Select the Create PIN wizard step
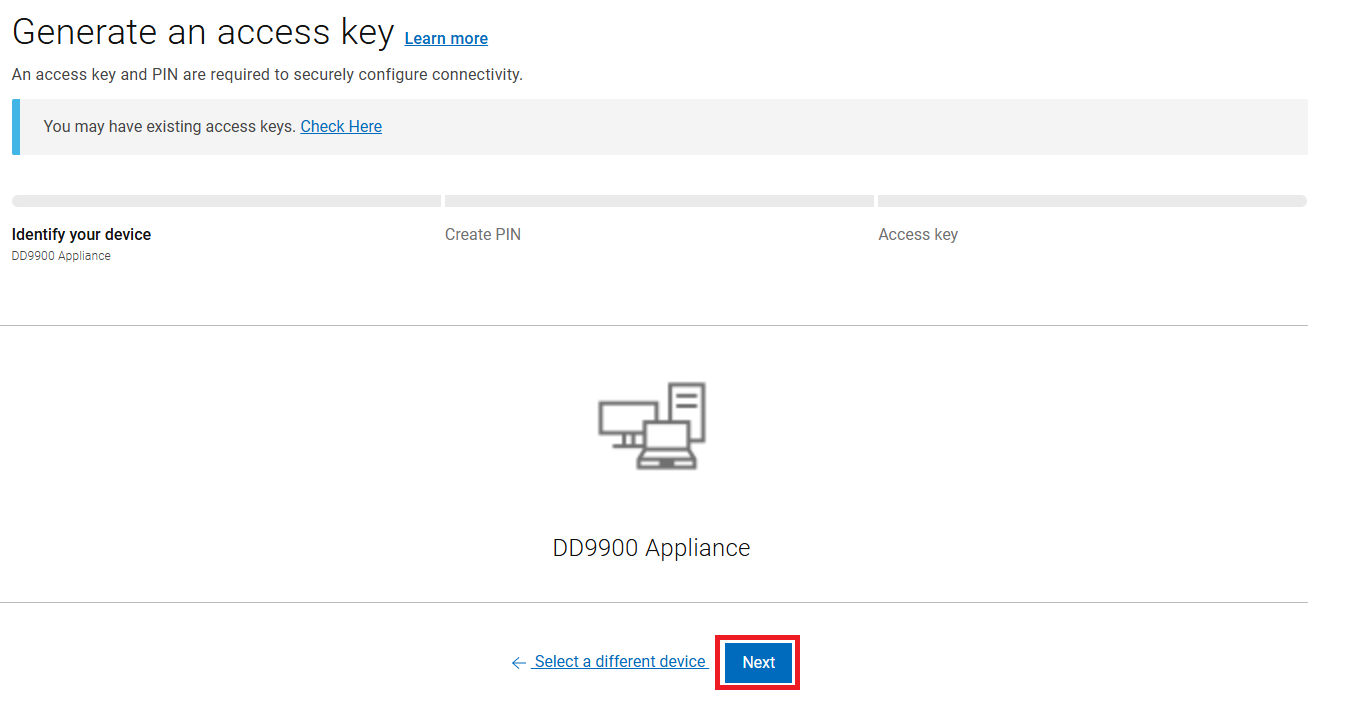 pos(483,234)
